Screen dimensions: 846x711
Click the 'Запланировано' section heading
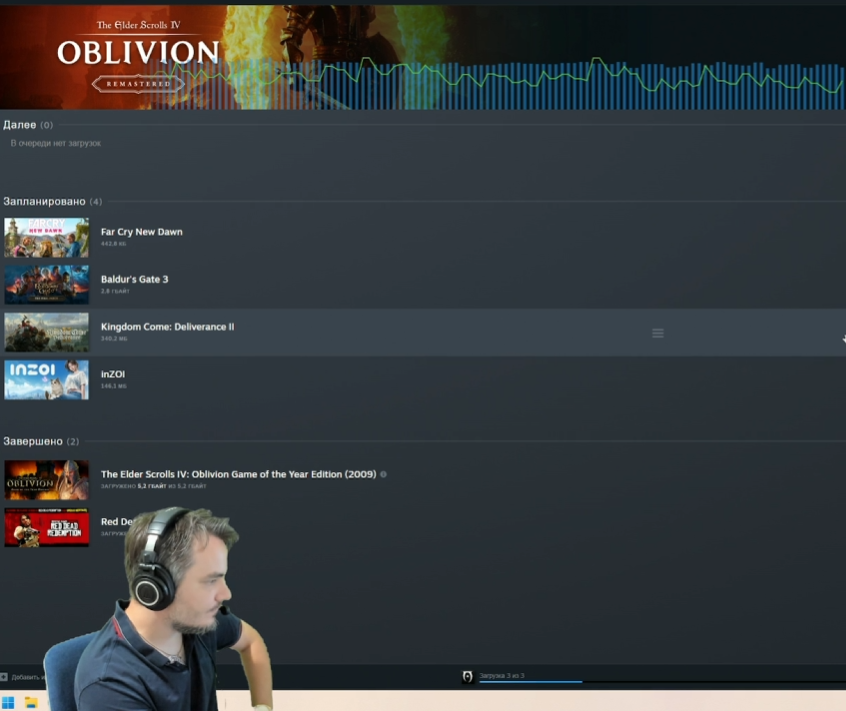click(x=44, y=202)
